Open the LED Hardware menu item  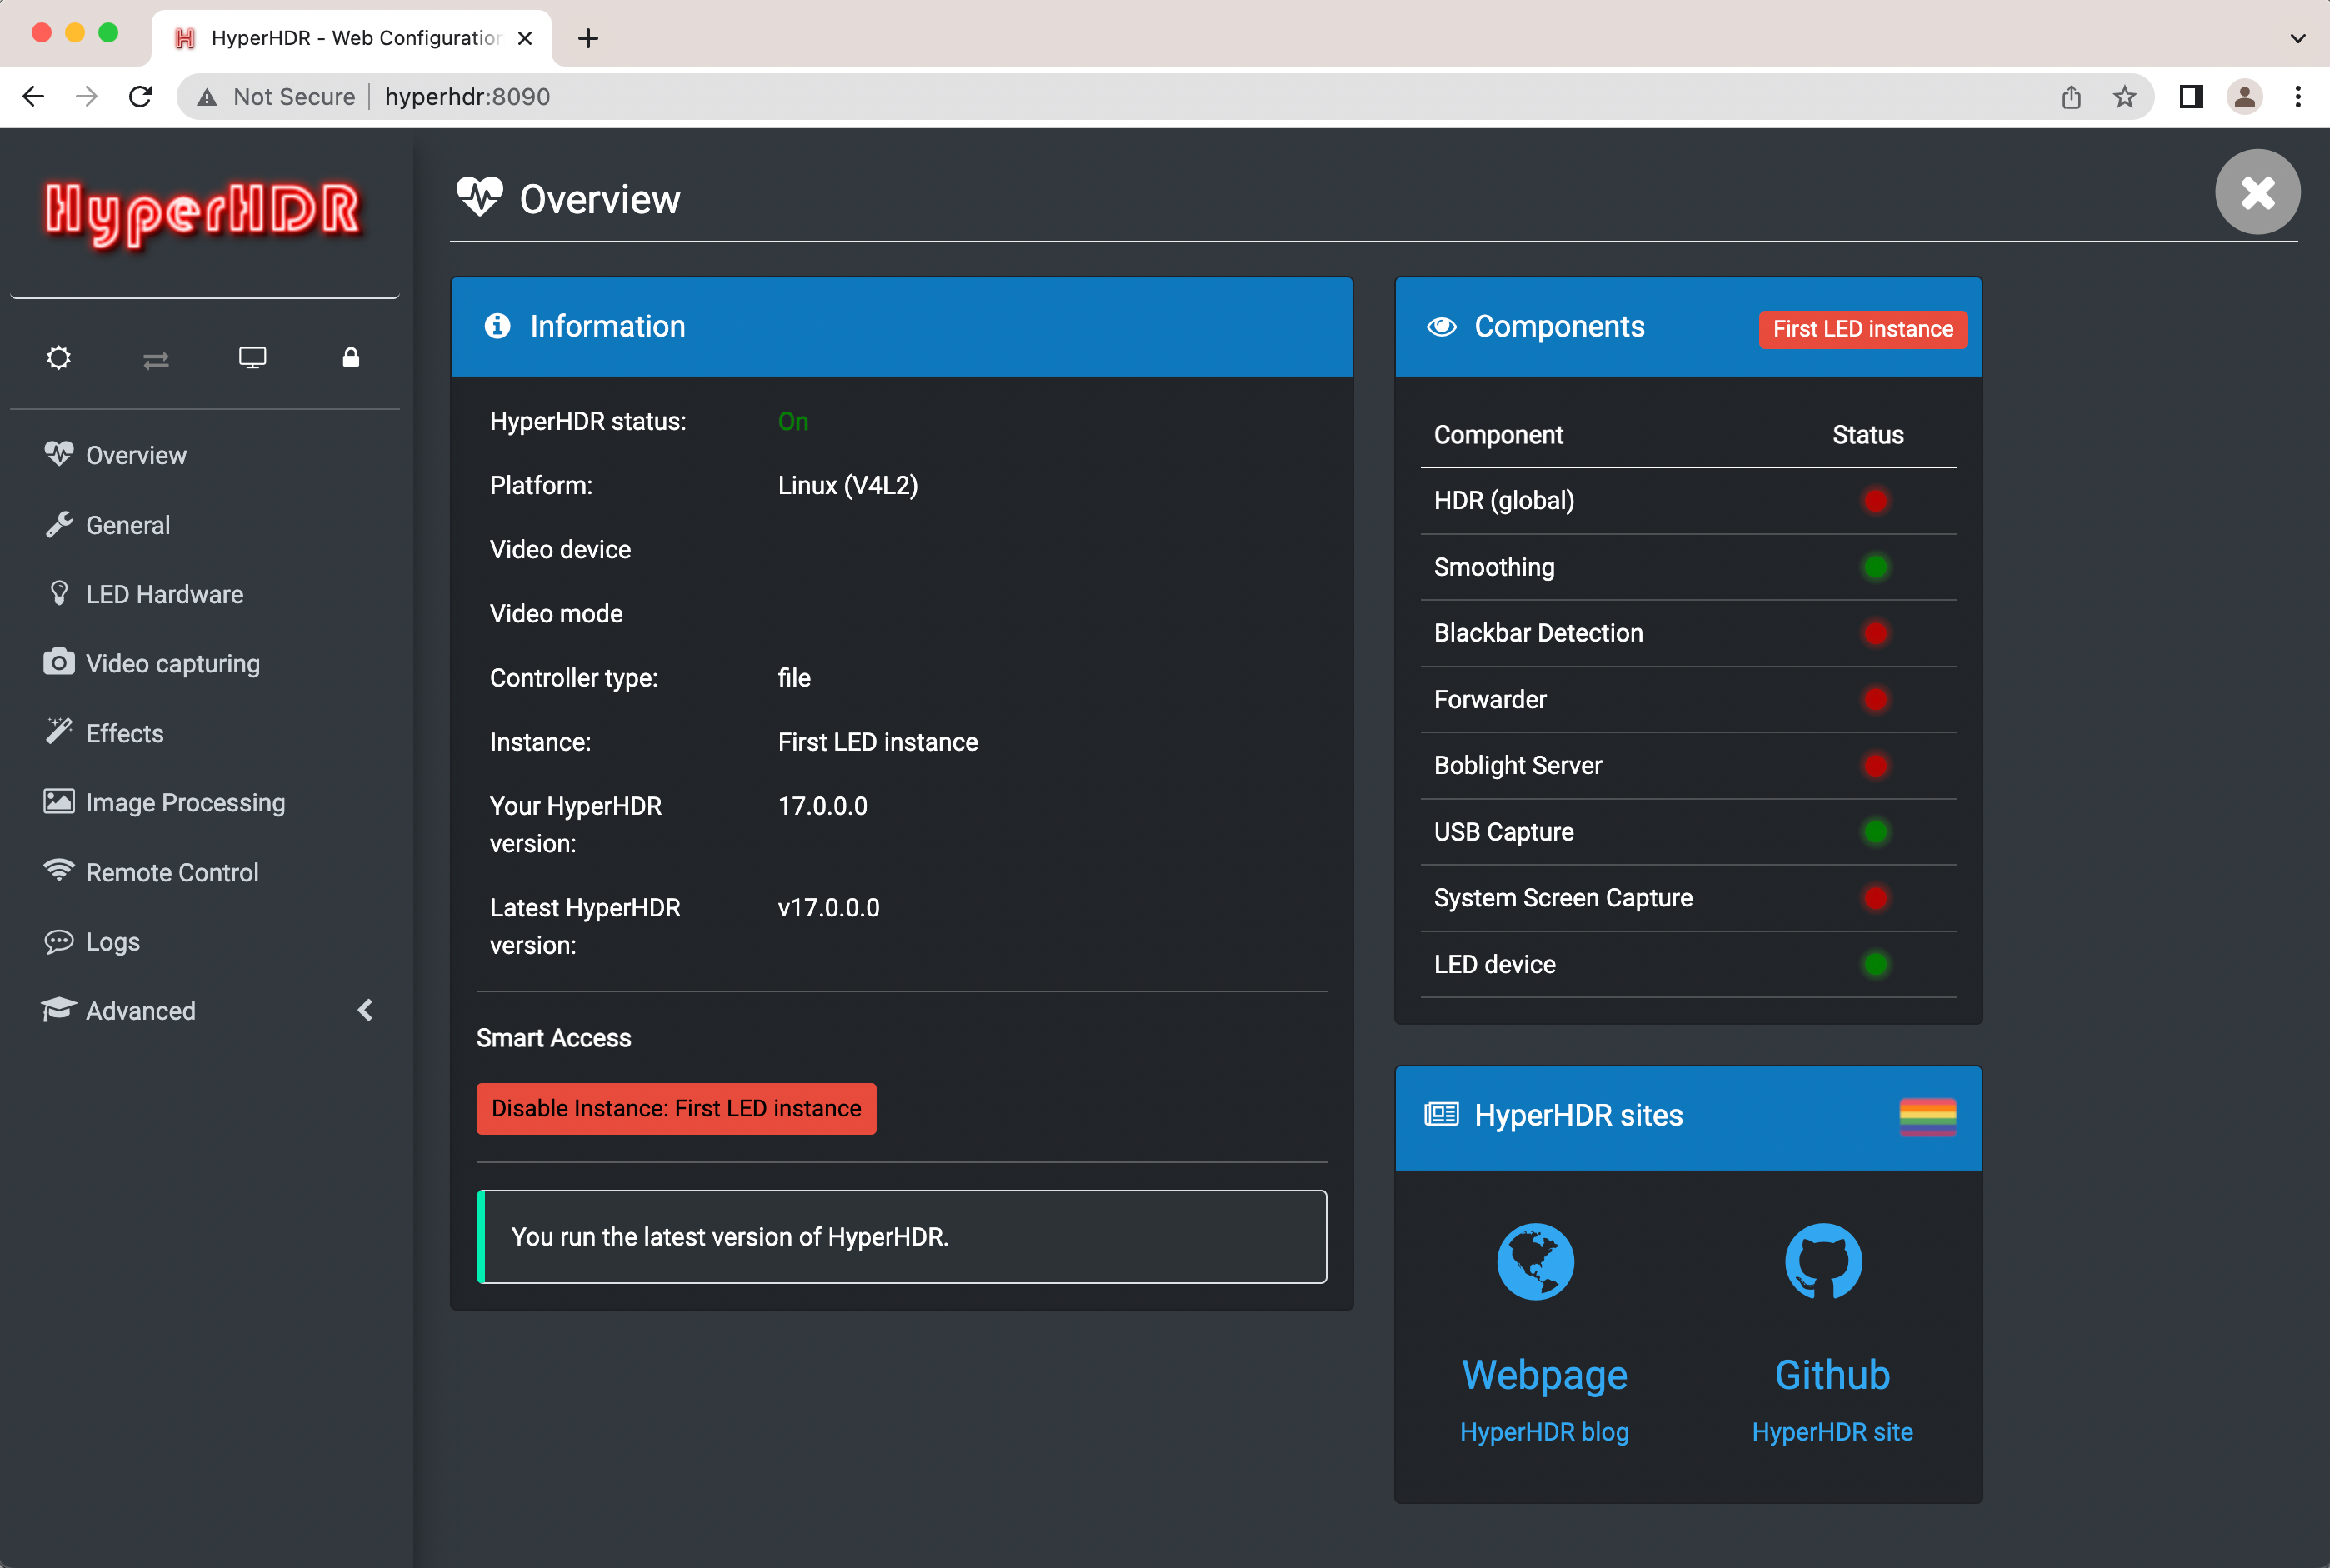point(164,594)
